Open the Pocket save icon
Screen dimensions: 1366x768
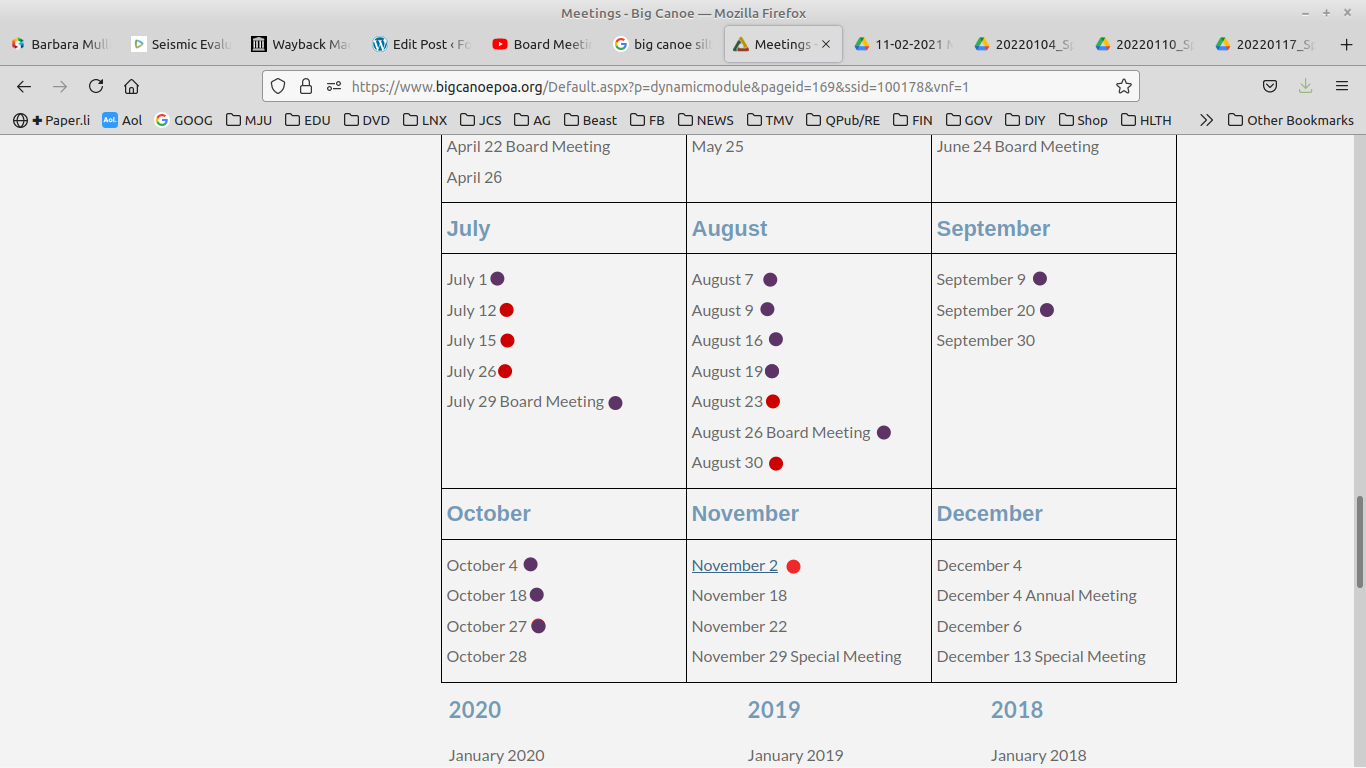point(1270,86)
